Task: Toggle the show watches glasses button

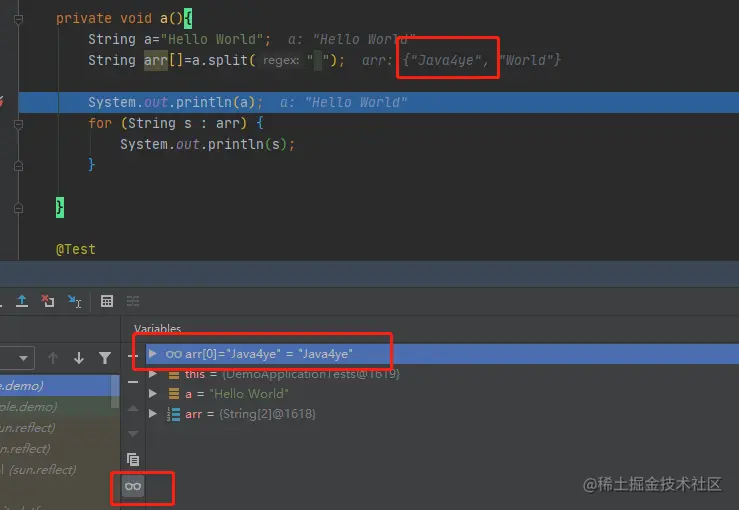Action: [x=133, y=486]
